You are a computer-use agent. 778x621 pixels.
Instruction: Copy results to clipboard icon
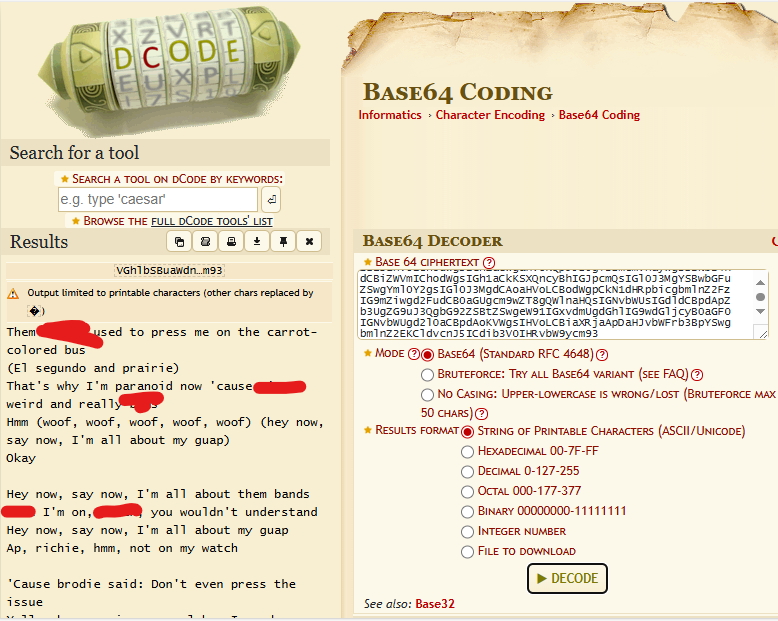pyautogui.click(x=179, y=242)
